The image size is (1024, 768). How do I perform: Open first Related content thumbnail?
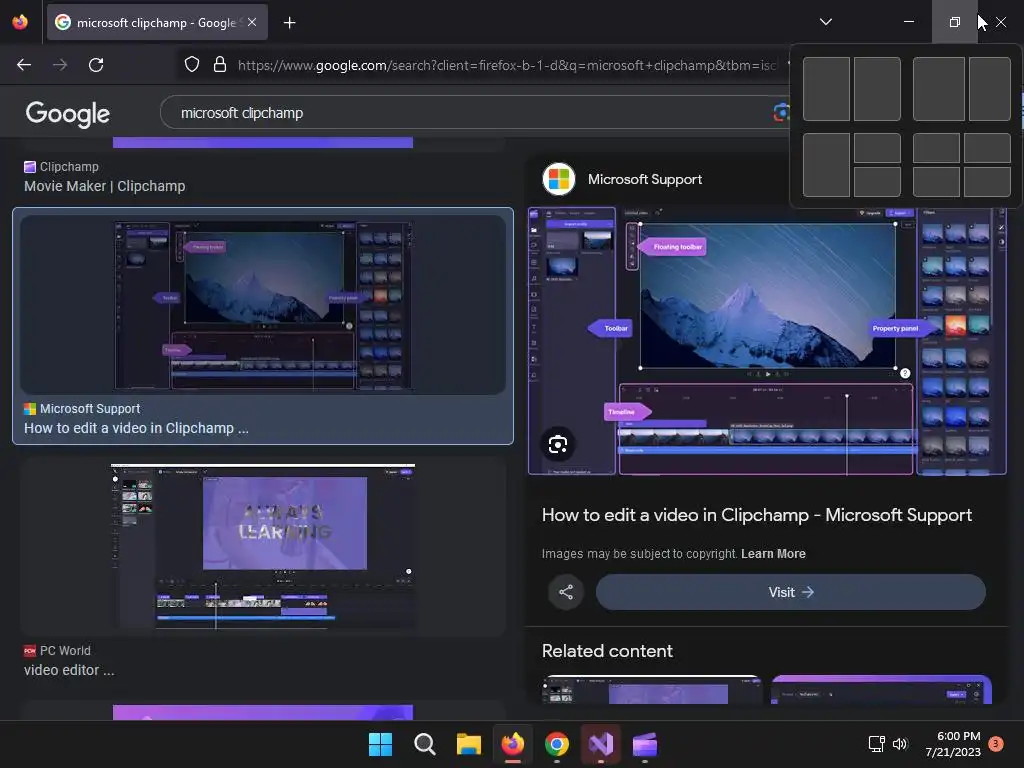[652, 690]
